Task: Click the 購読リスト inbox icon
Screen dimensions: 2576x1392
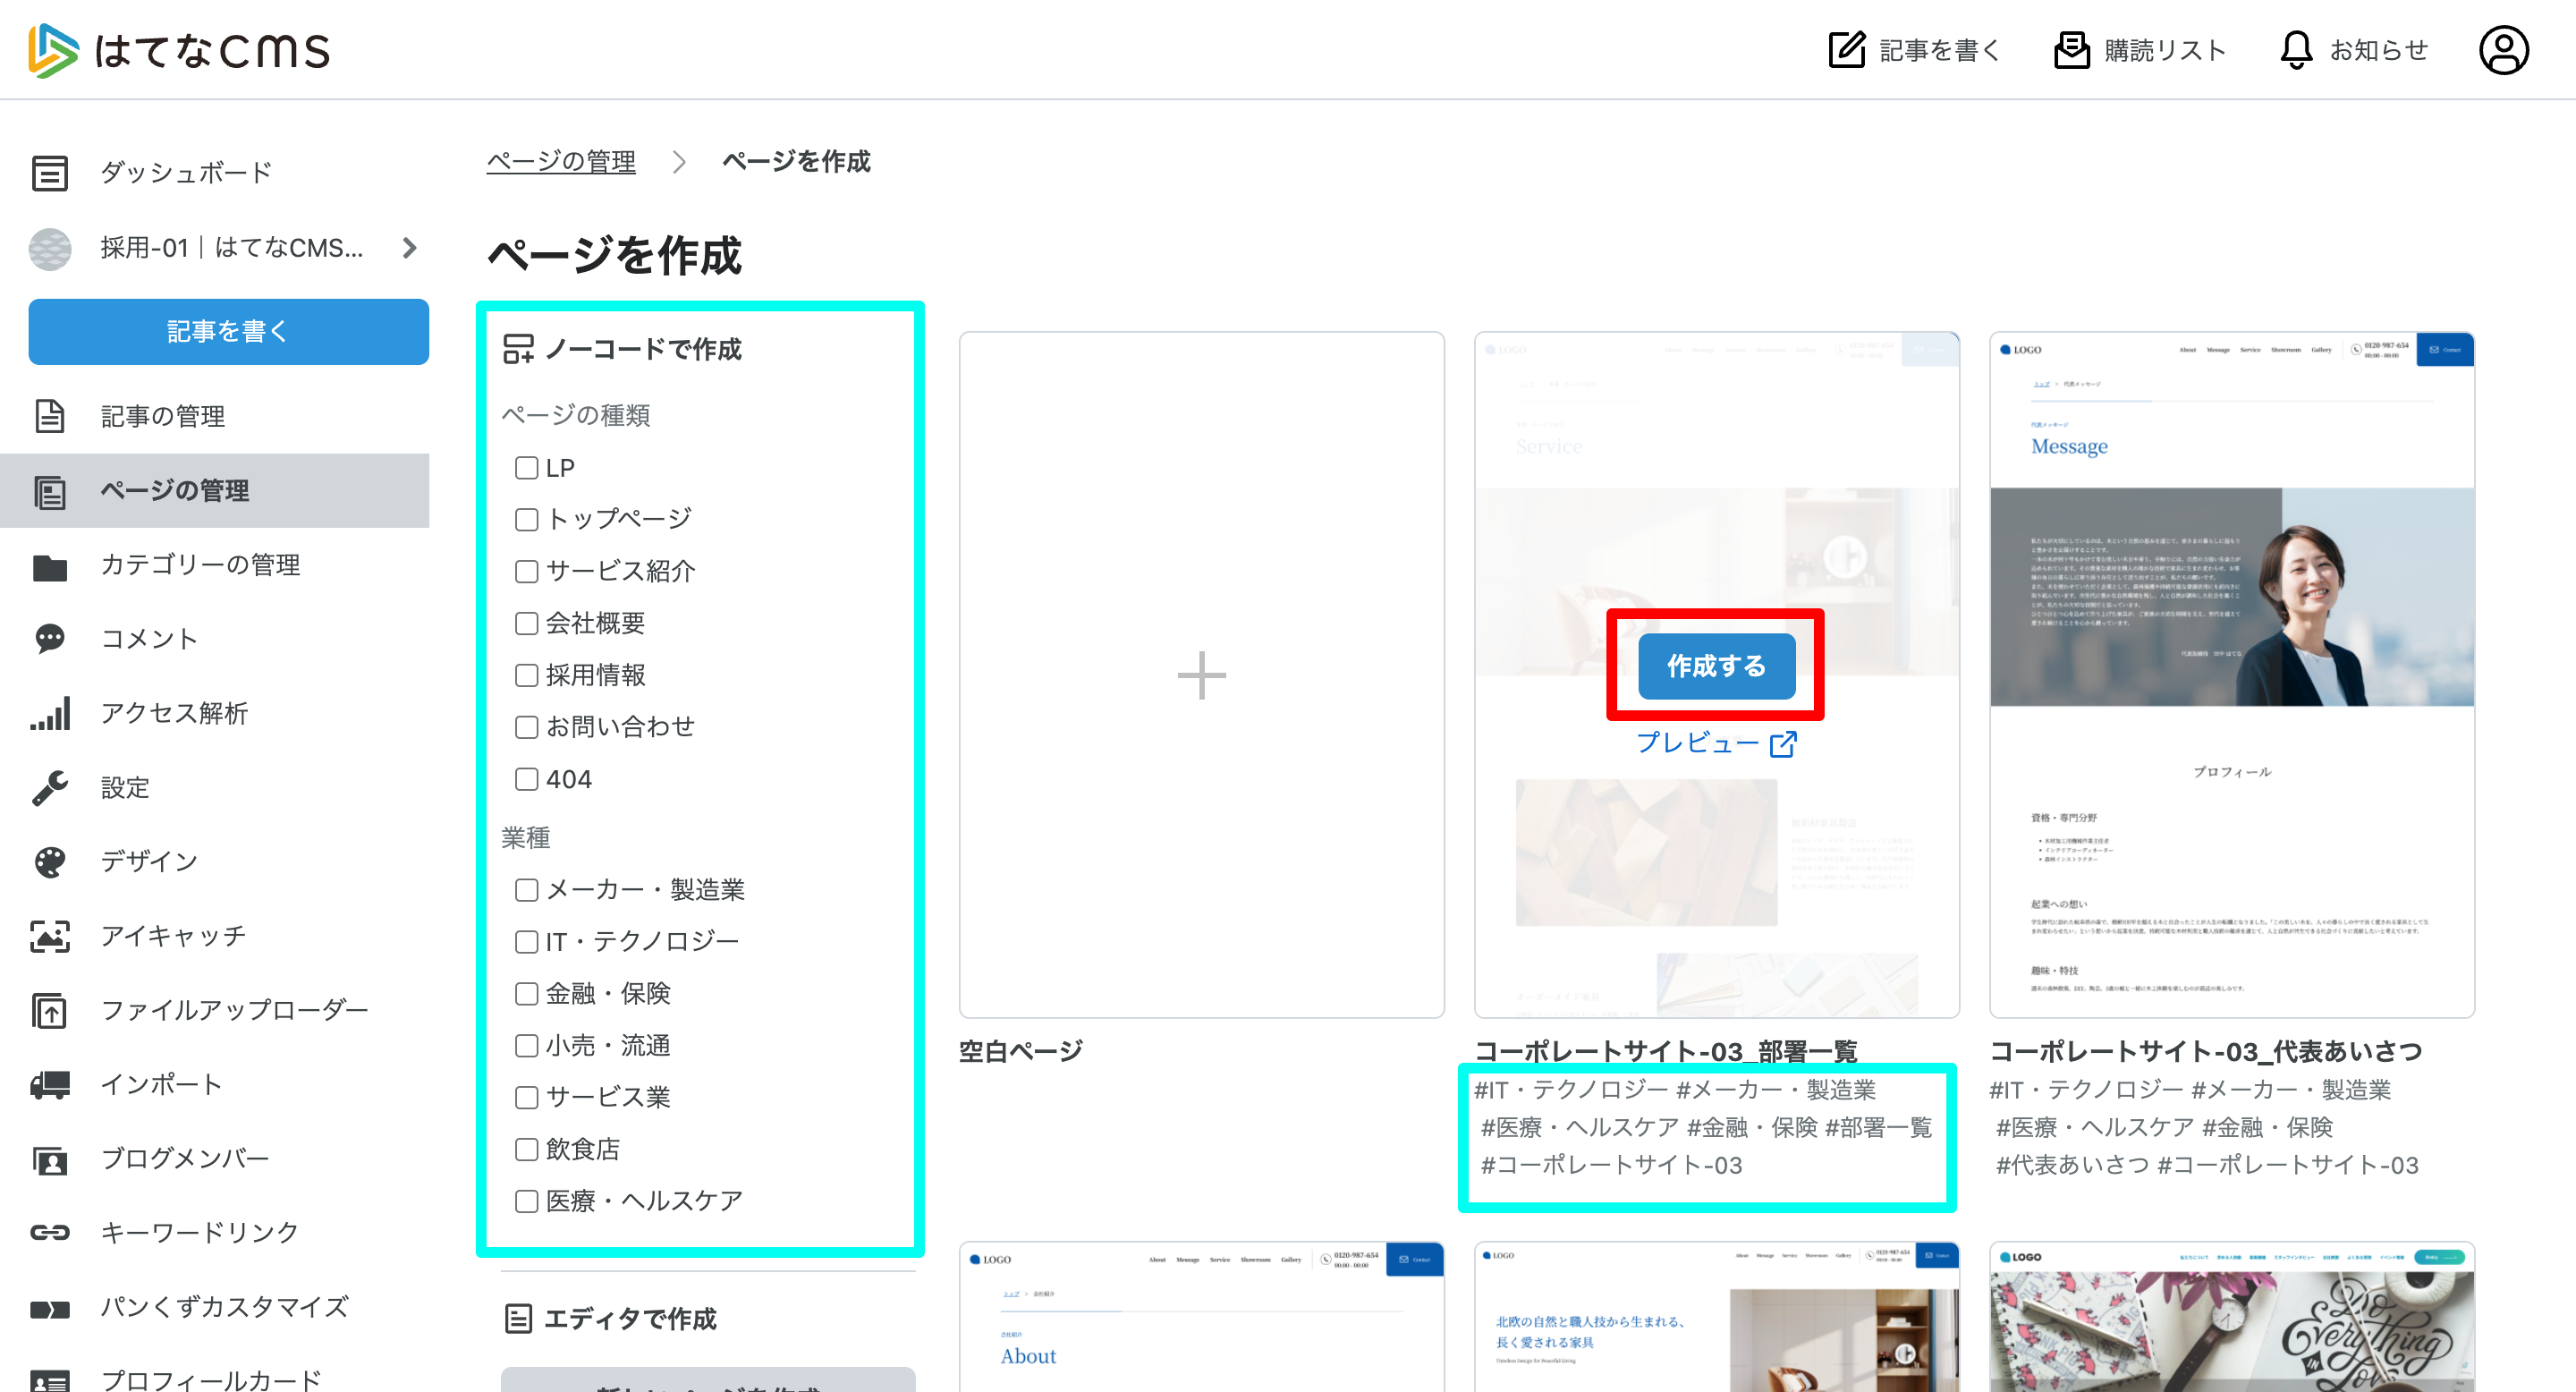Action: click(x=2071, y=50)
